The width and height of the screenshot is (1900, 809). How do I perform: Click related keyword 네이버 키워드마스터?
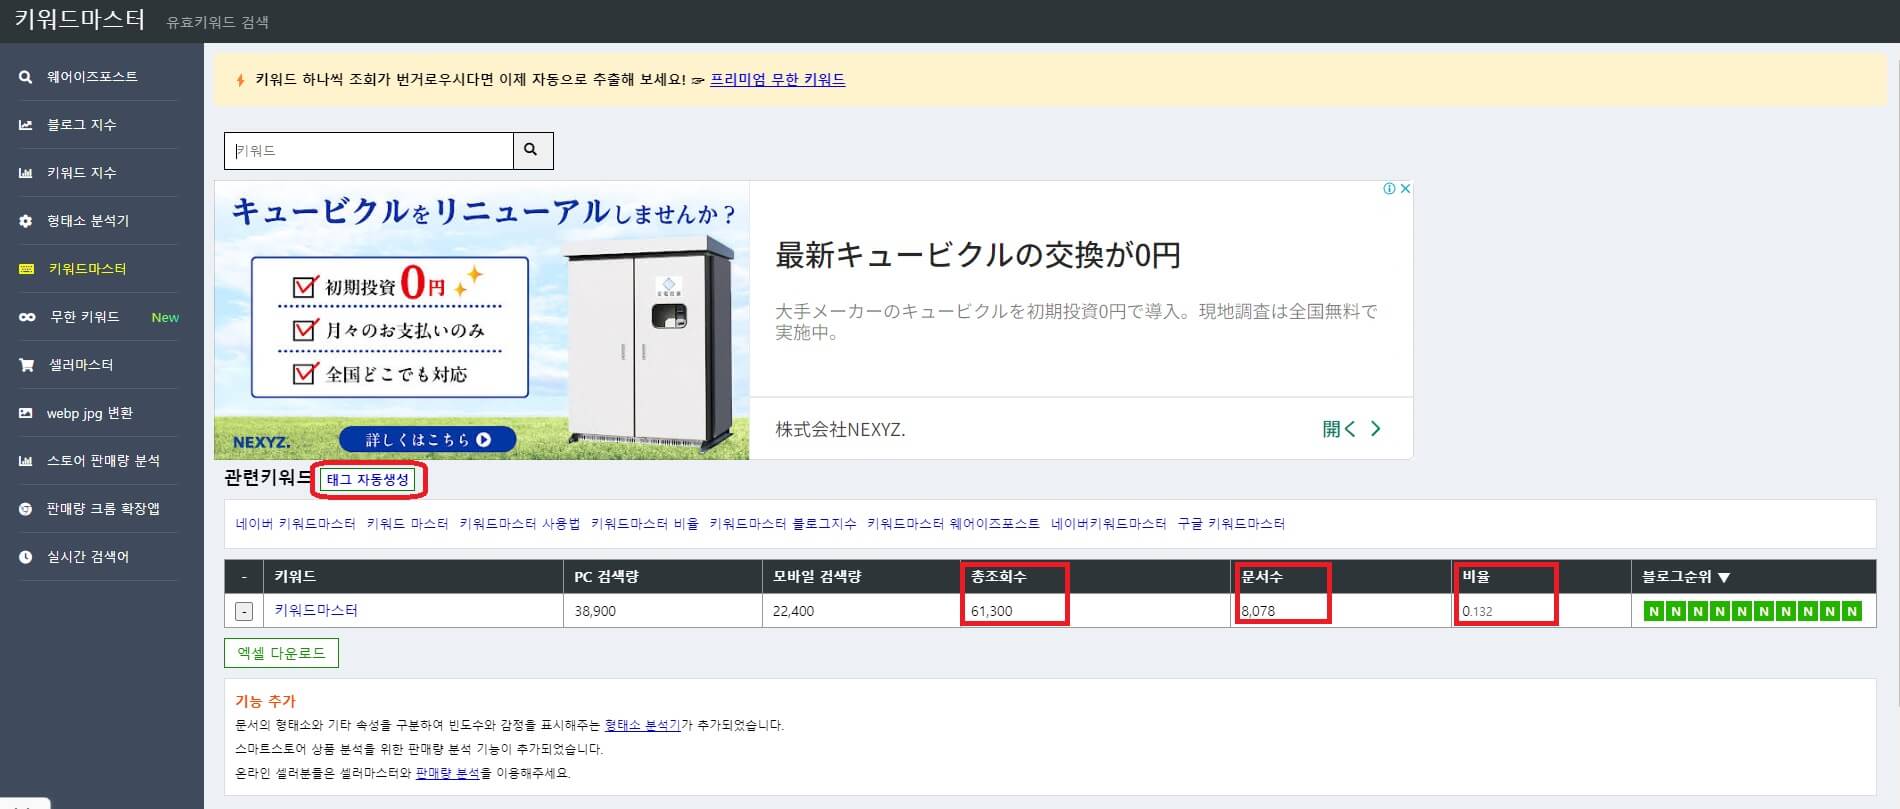point(296,523)
